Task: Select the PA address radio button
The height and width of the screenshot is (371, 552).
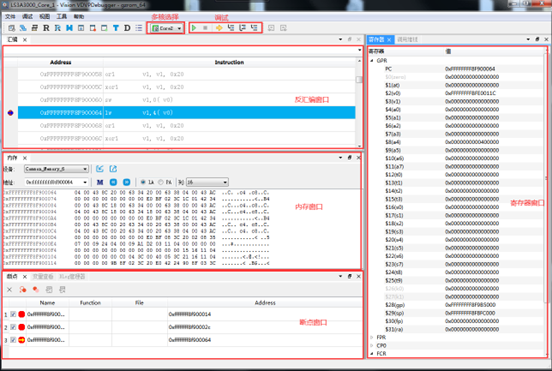Action: 161,182
